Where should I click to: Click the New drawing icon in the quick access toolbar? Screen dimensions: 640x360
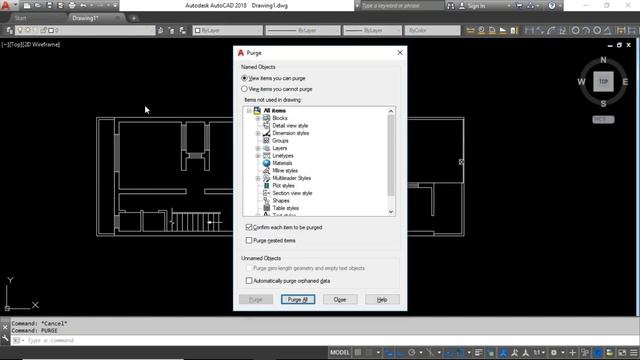[27, 6]
